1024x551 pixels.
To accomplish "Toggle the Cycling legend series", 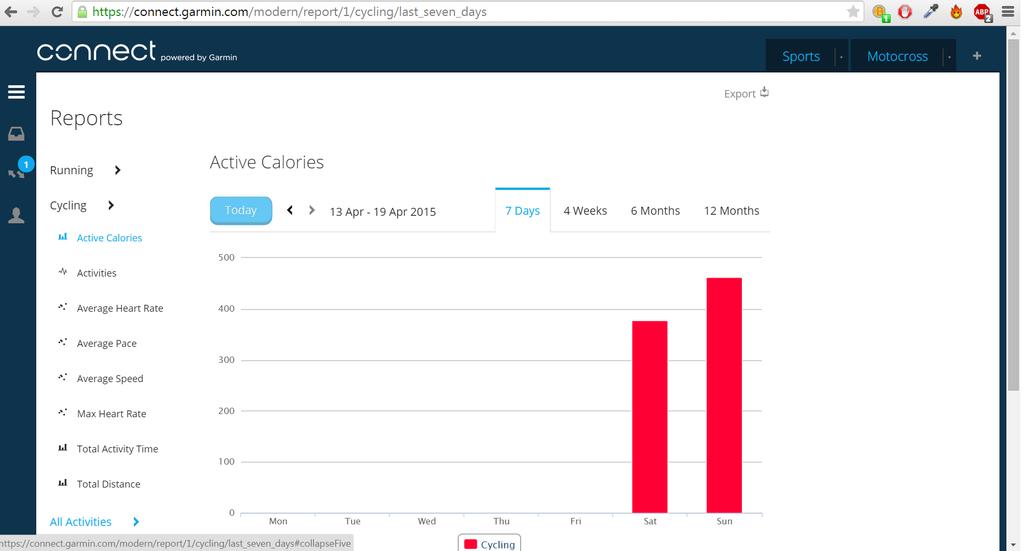I will [x=489, y=544].
